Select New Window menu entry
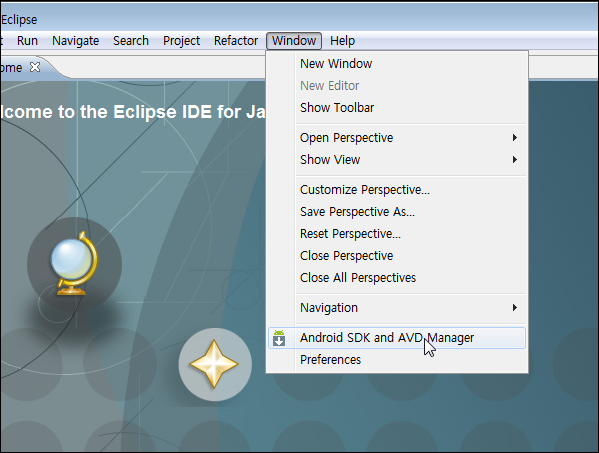This screenshot has height=453, width=599. [x=397, y=63]
